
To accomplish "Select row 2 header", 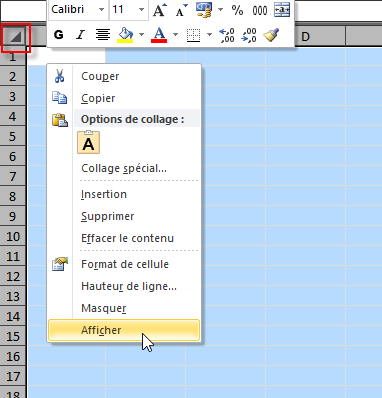I will point(13,76).
